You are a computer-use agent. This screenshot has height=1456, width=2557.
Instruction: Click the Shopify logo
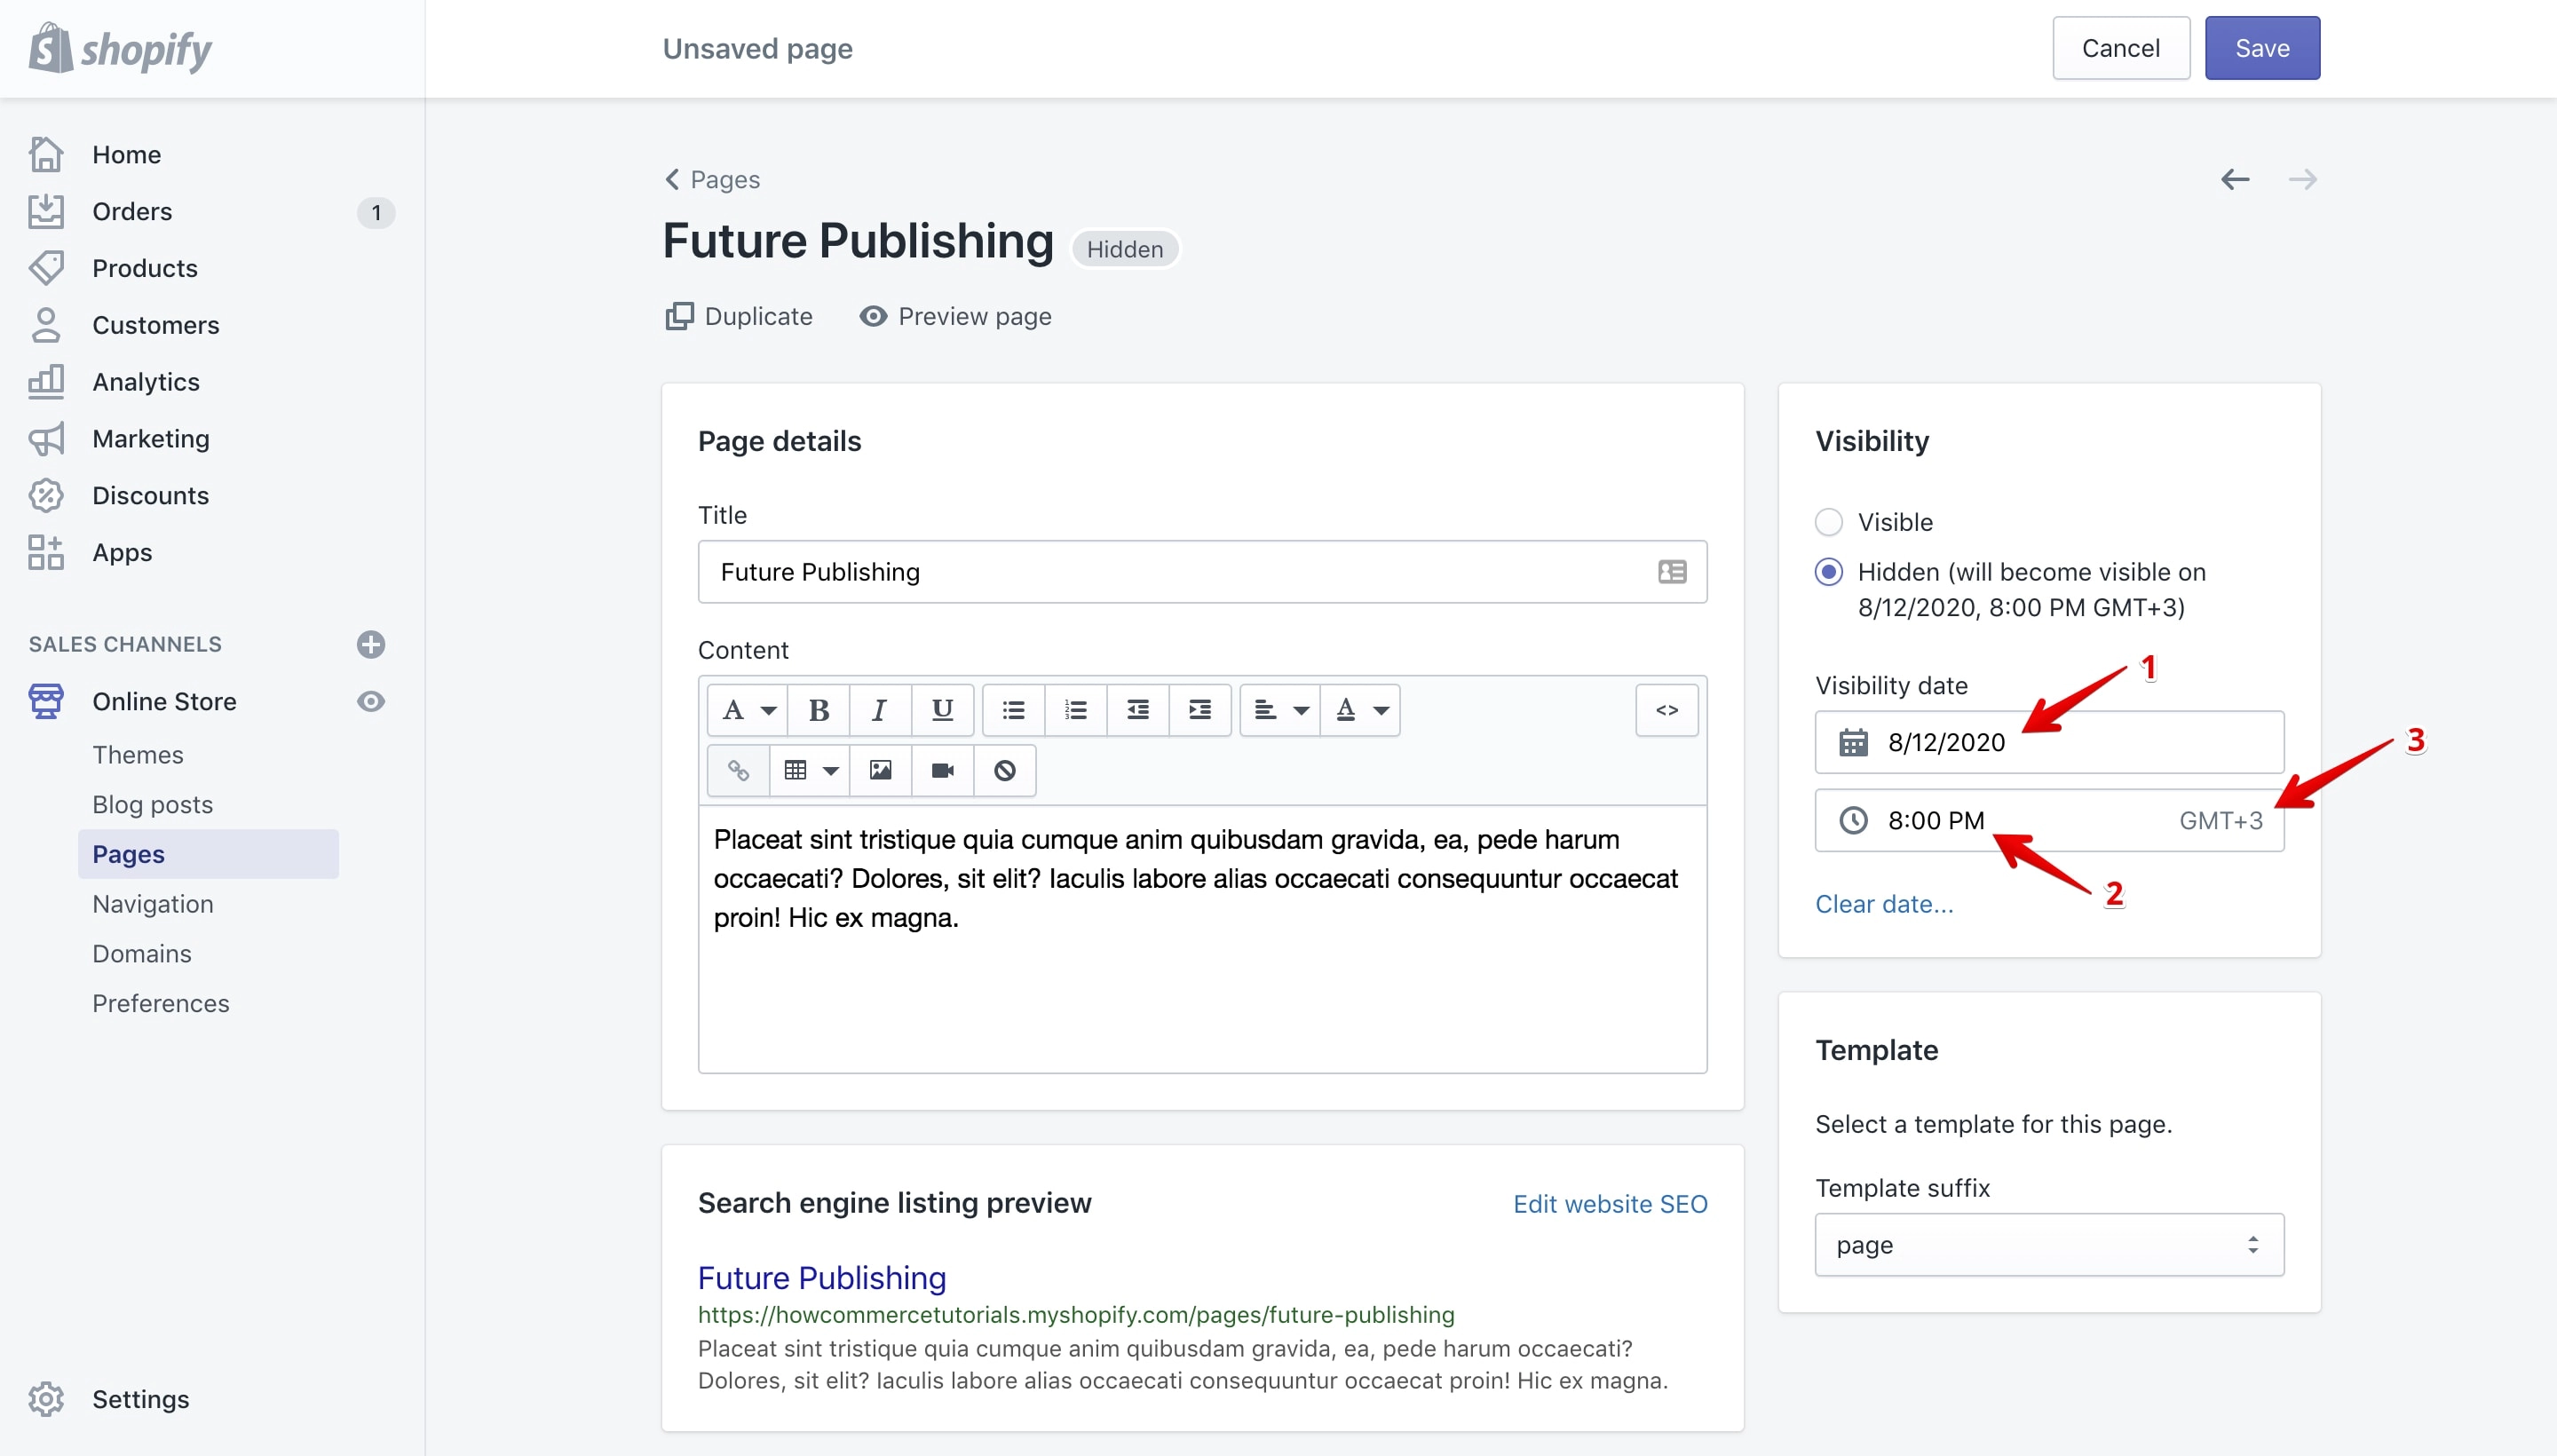[x=120, y=48]
